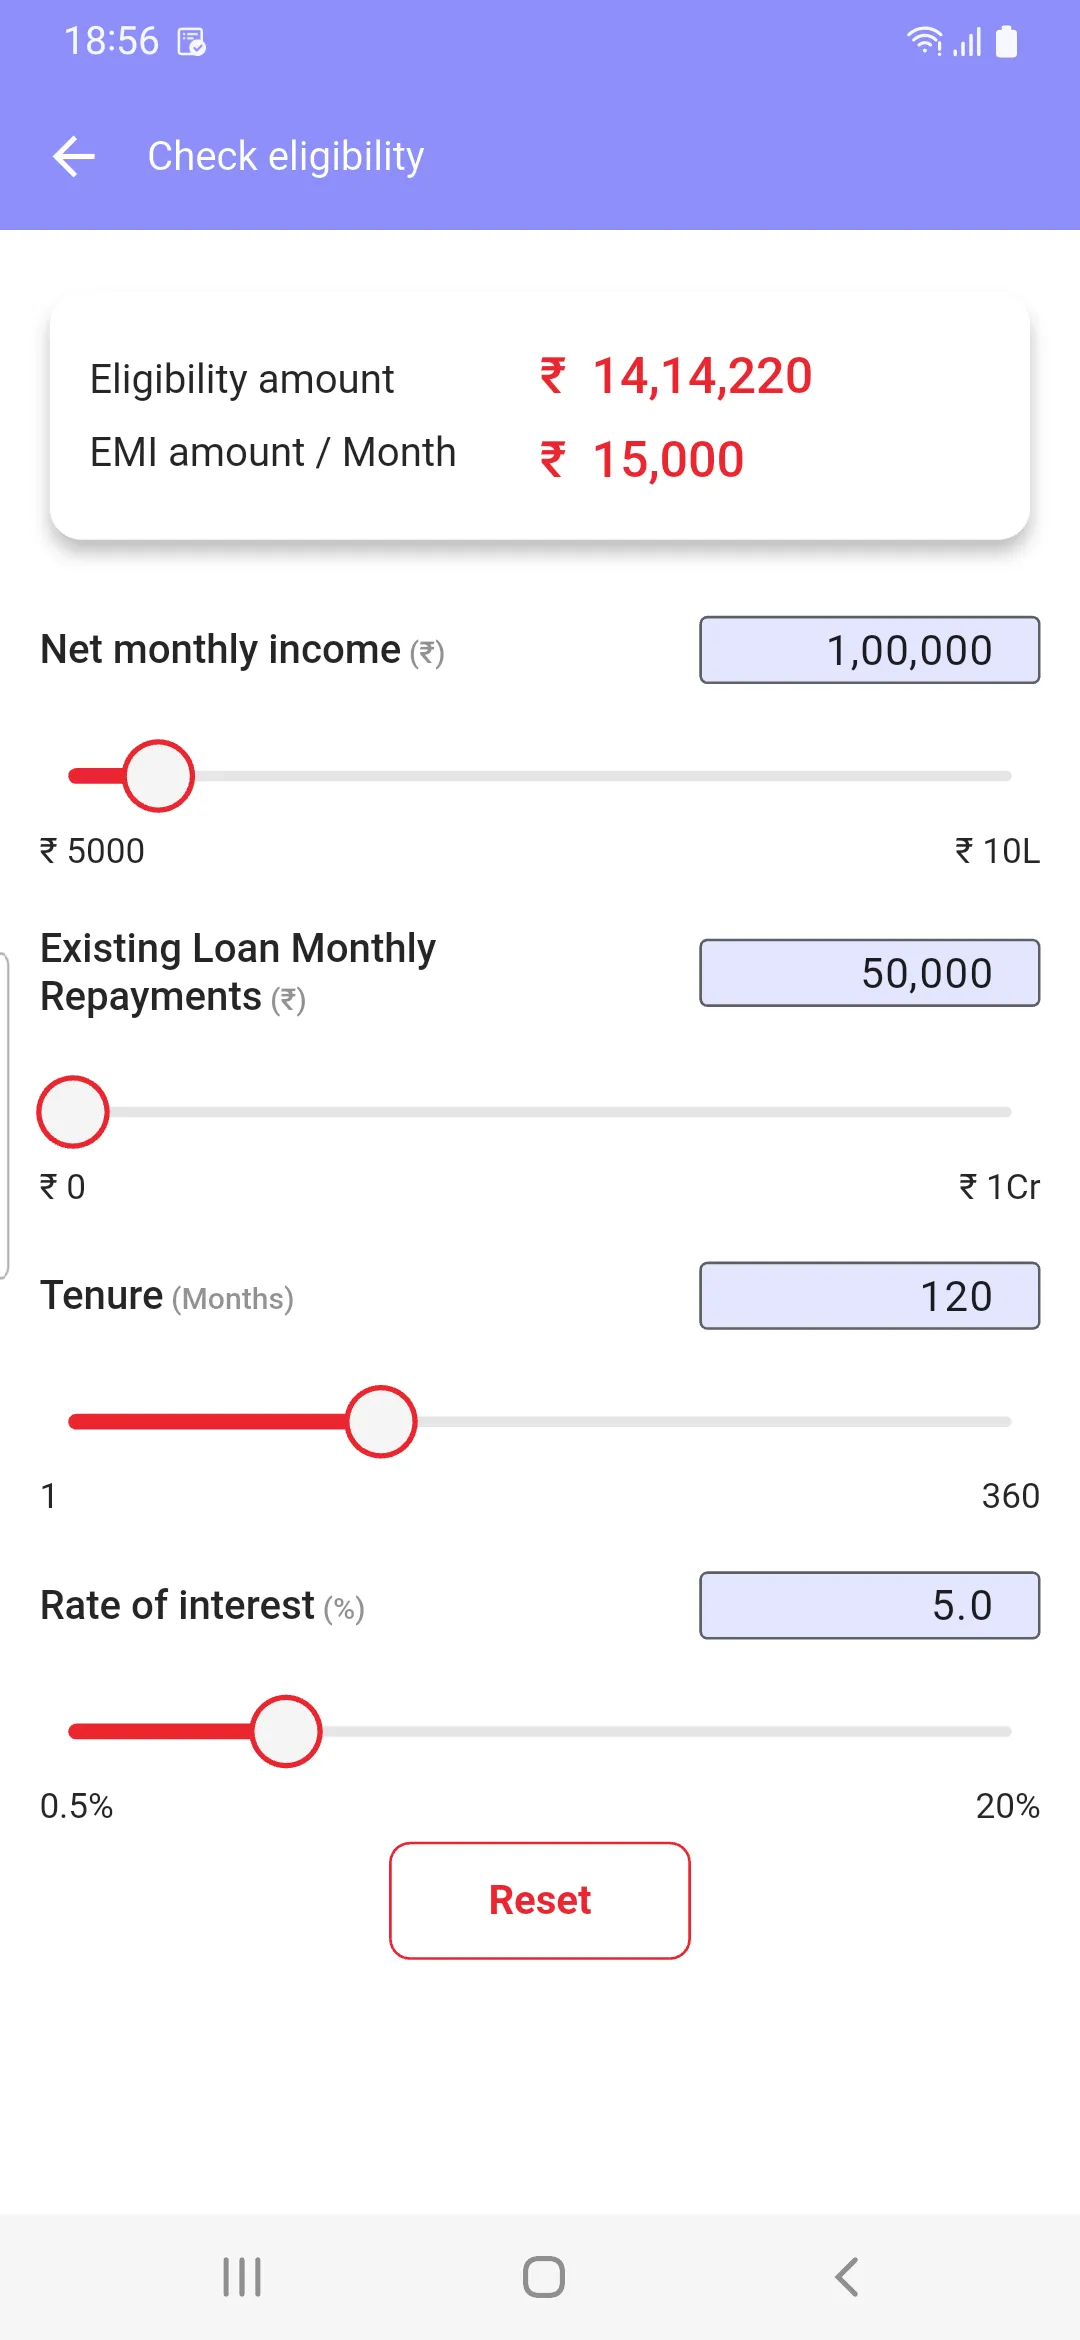Tap the Android recent apps icon
Screen dimensions: 1080x2340
point(242,2277)
